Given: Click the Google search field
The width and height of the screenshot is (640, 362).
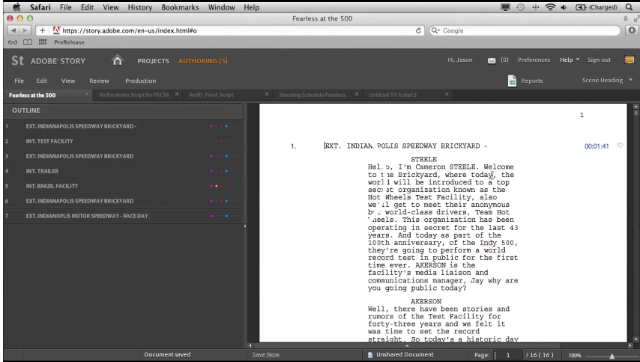Looking at the screenshot, I should point(524,31).
